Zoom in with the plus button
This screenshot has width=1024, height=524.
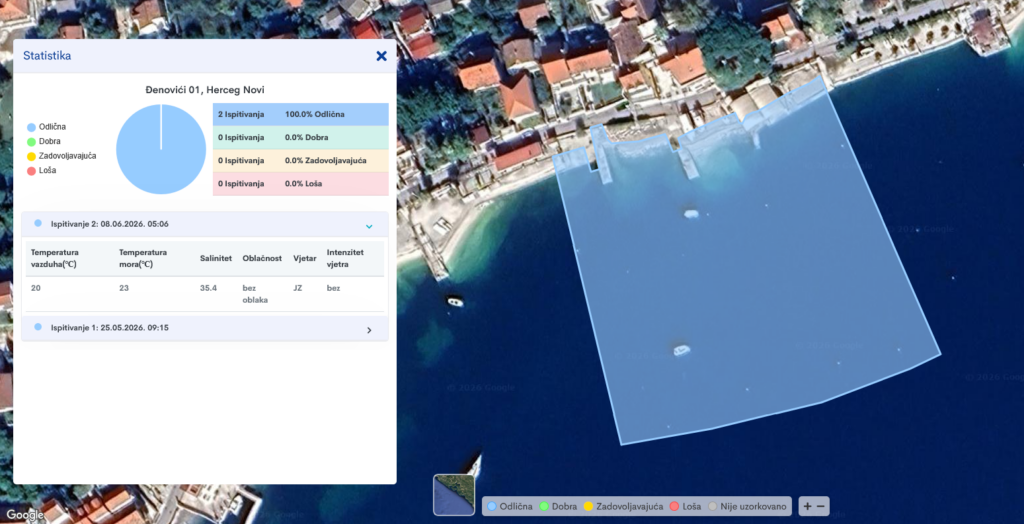[x=807, y=506]
